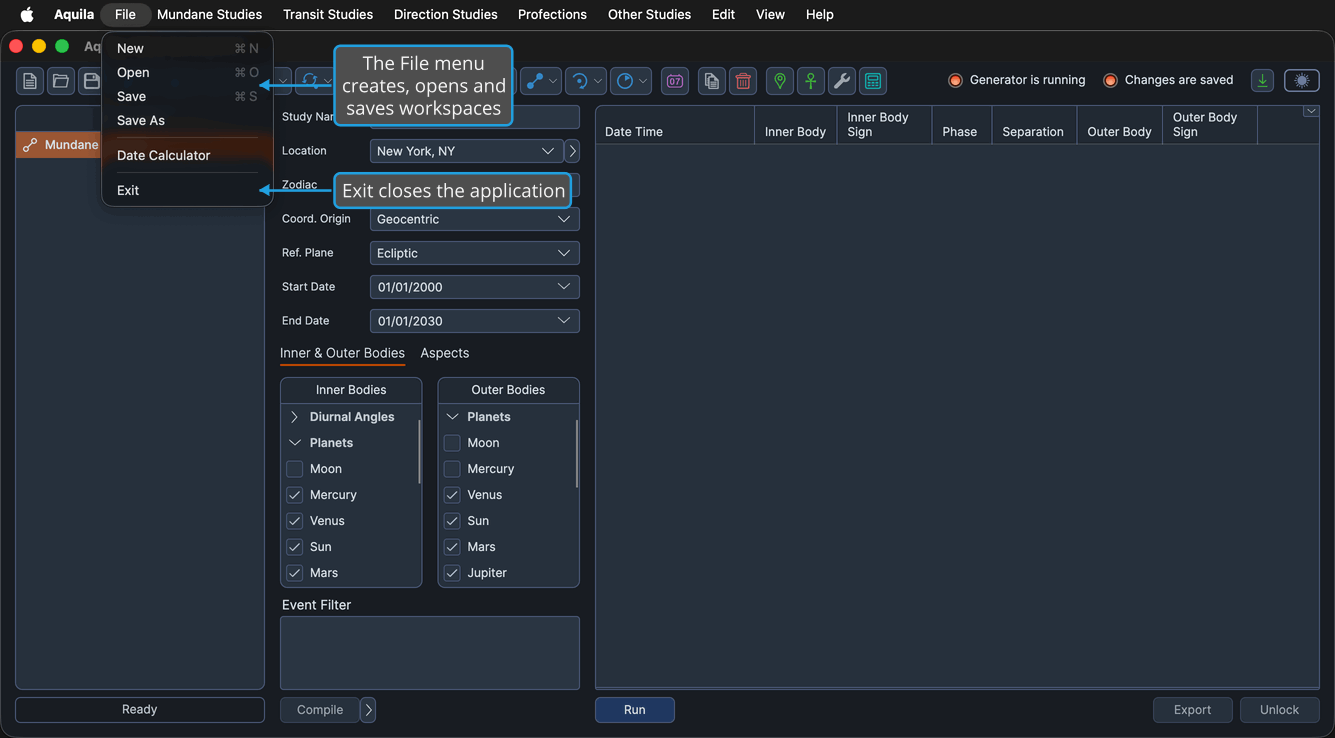Click the Compile button
The image size is (1335, 738).
(320, 710)
